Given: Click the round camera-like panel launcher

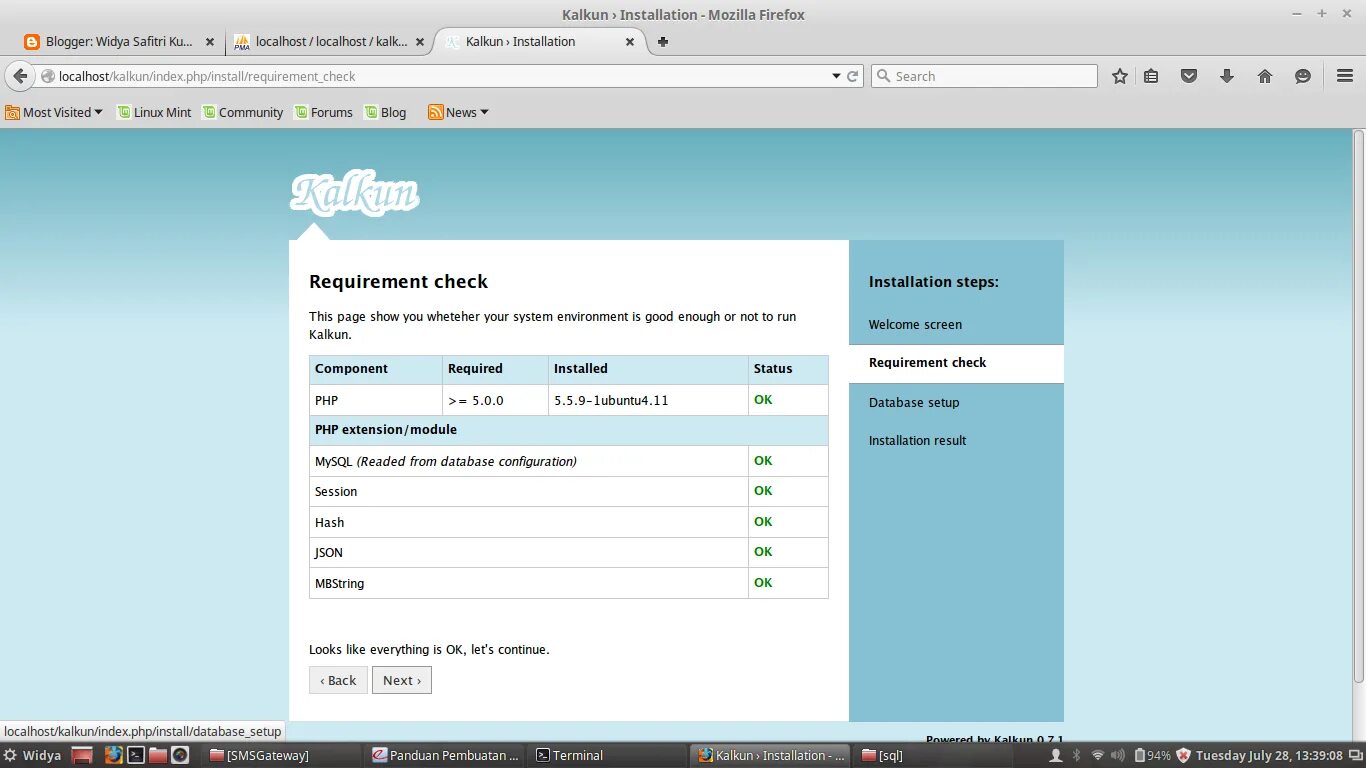Looking at the screenshot, I should pos(180,755).
